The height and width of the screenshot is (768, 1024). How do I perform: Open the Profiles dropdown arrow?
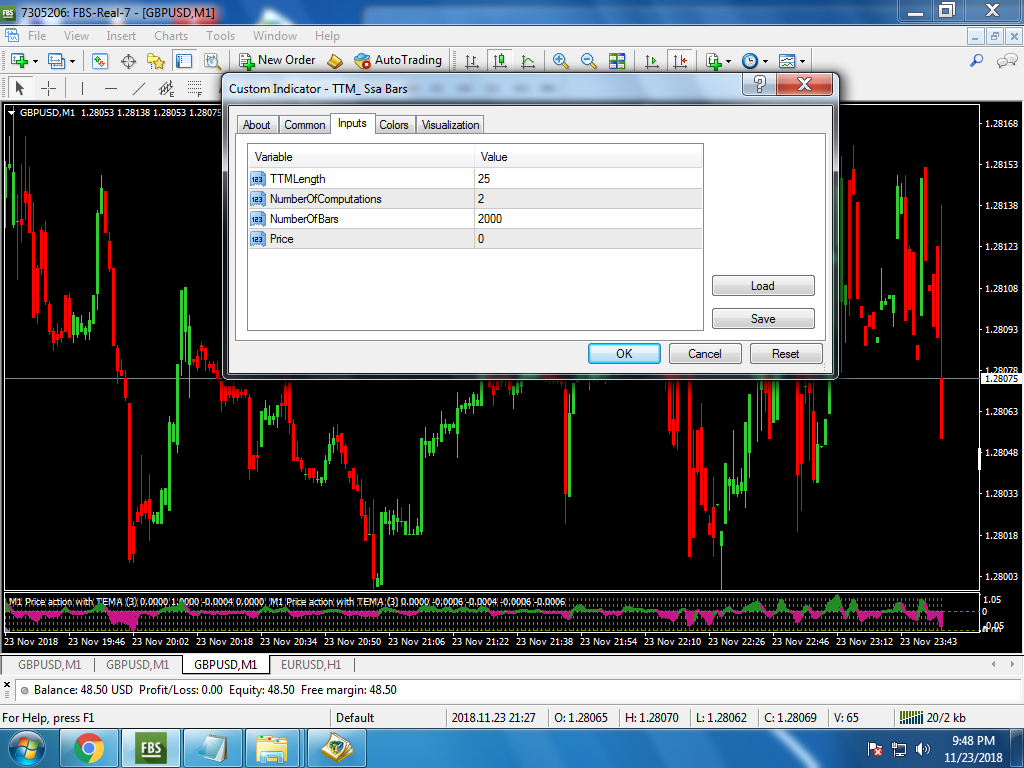(72, 61)
